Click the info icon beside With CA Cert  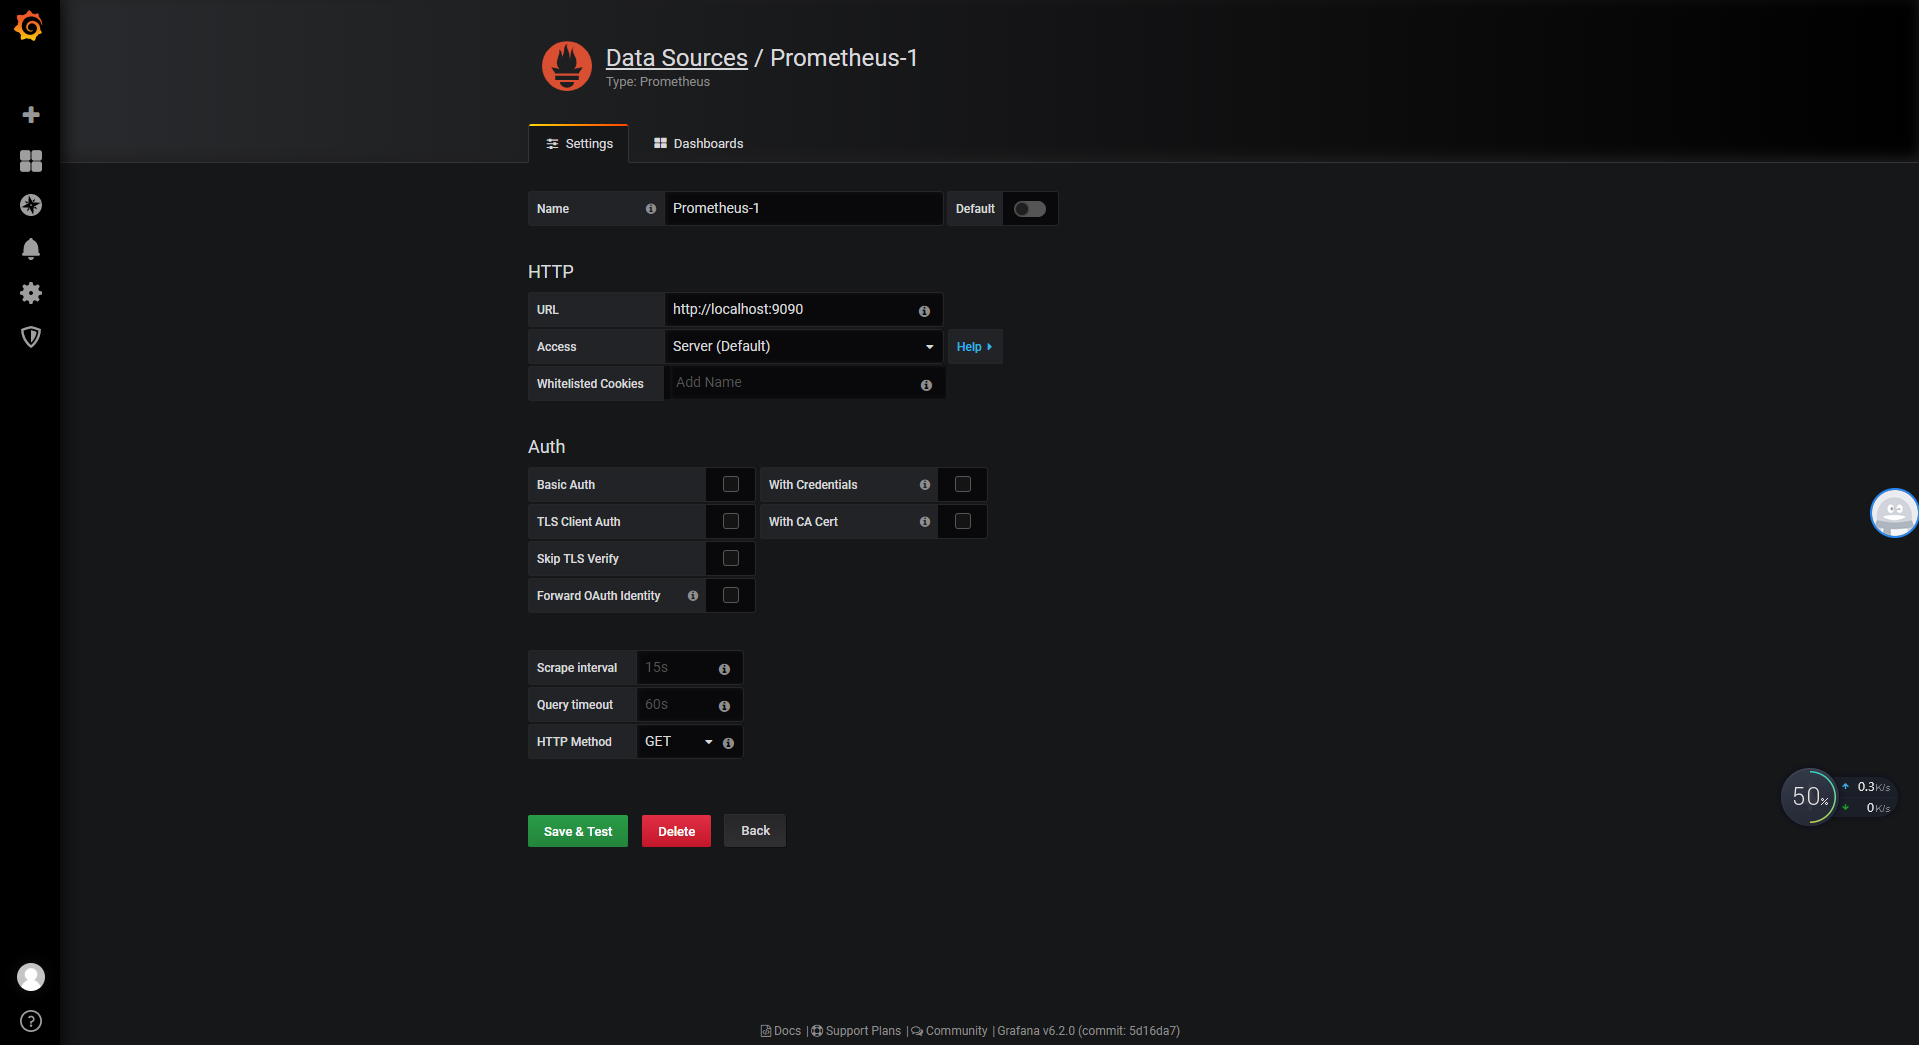(925, 522)
